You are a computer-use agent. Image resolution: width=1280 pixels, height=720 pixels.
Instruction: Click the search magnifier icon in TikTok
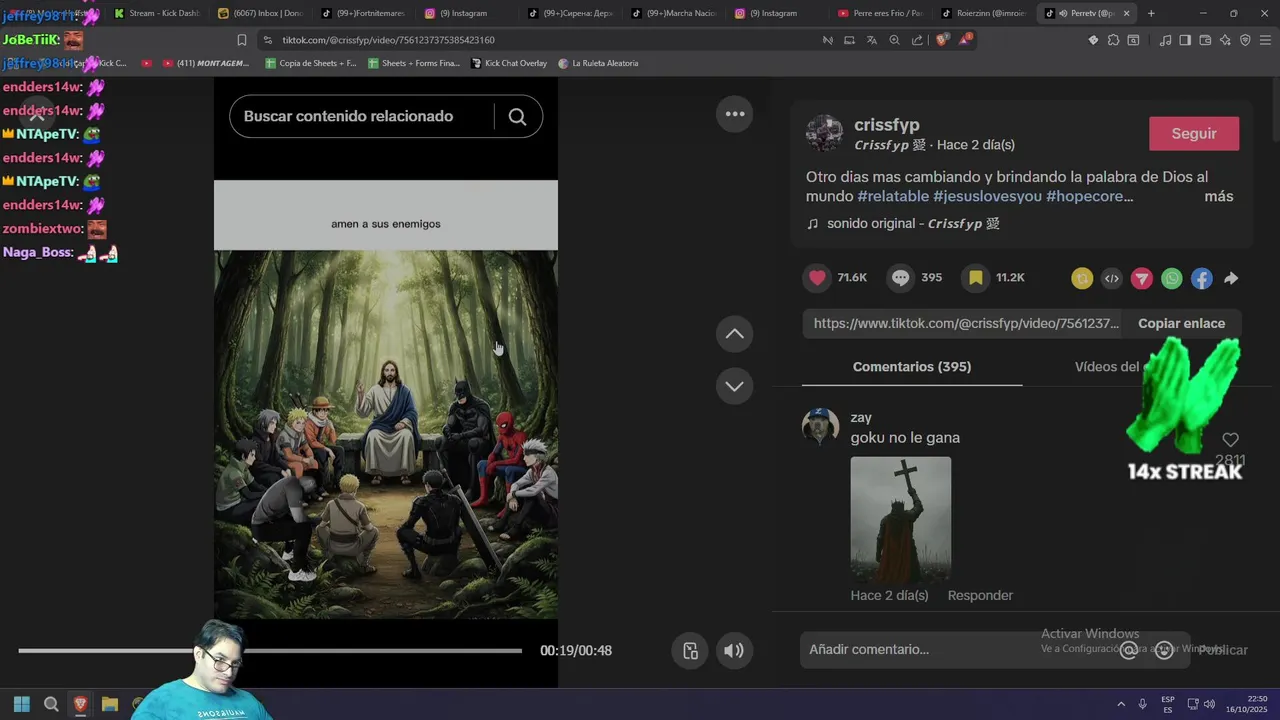[x=517, y=117]
